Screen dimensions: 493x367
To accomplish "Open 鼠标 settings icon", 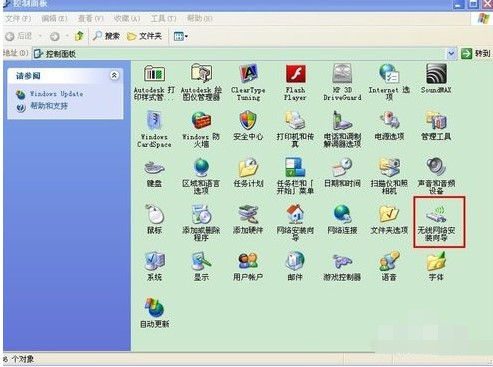I will pyautogui.click(x=154, y=214).
